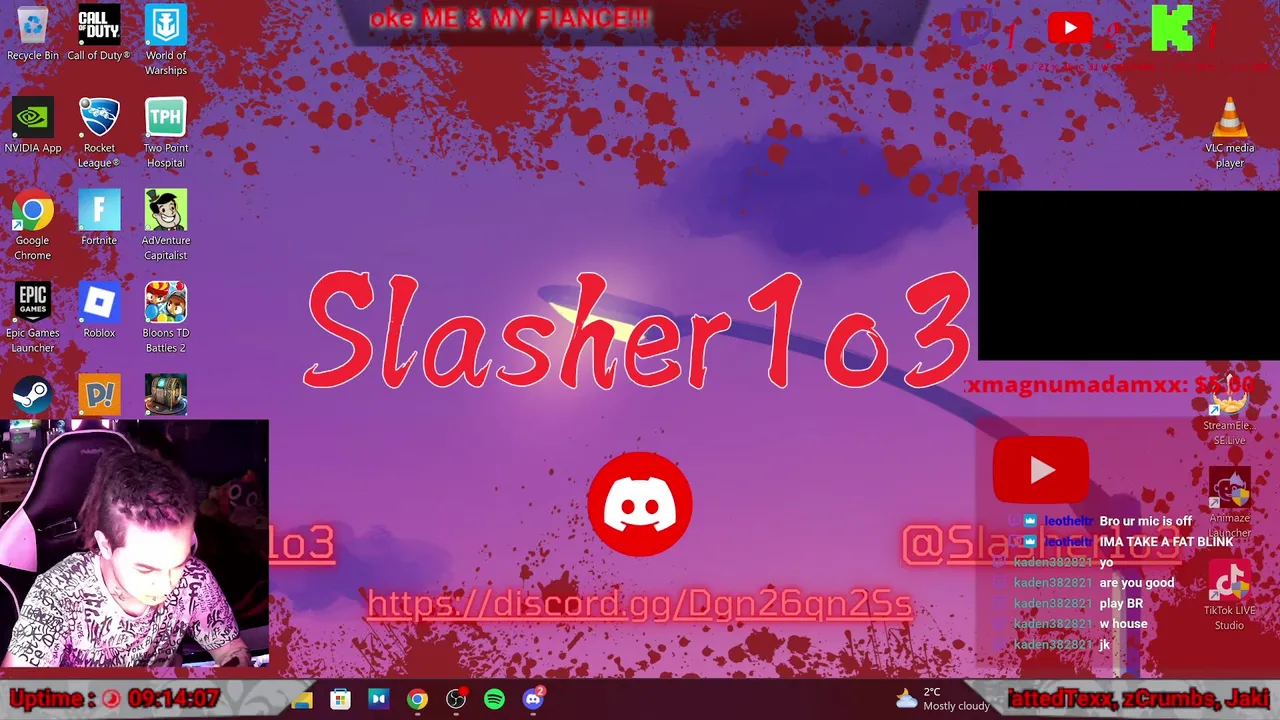This screenshot has width=1280, height=720.
Task: Click the xmagnumadamxx donation alert text
Action: 1110,385
